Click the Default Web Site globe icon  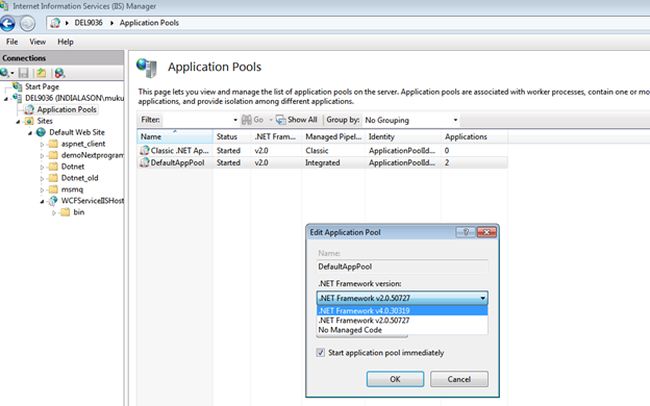click(x=41, y=132)
